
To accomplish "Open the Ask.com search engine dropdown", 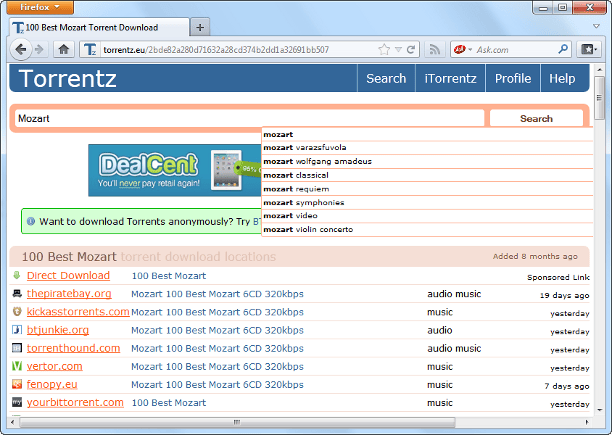I will click(x=463, y=50).
